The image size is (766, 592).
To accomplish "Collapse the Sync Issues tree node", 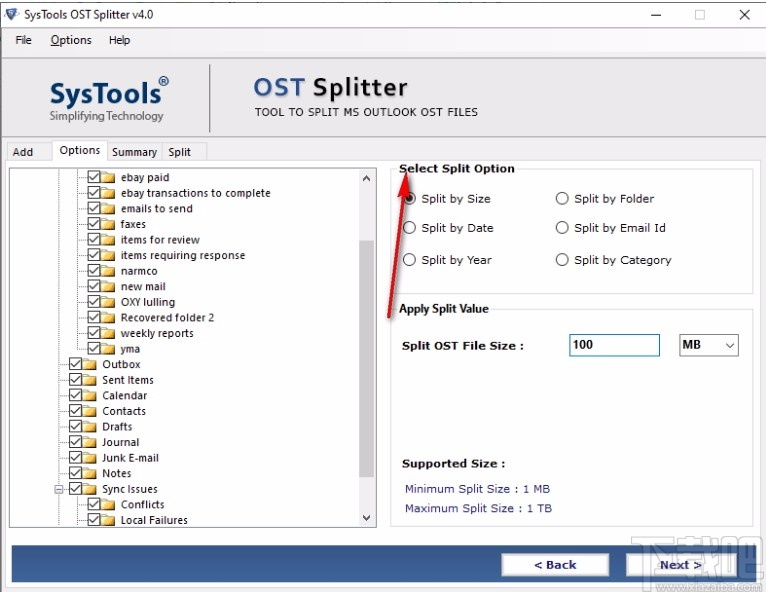I will [x=59, y=489].
